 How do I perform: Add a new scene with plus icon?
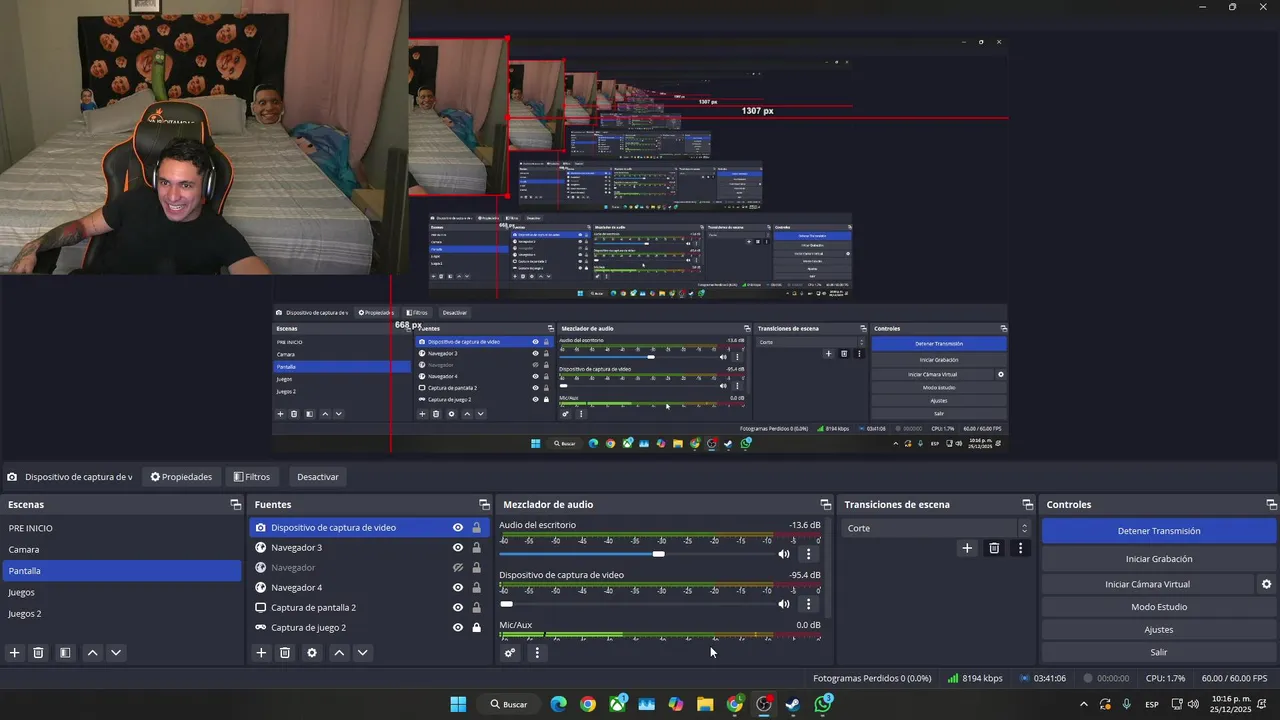click(x=15, y=653)
